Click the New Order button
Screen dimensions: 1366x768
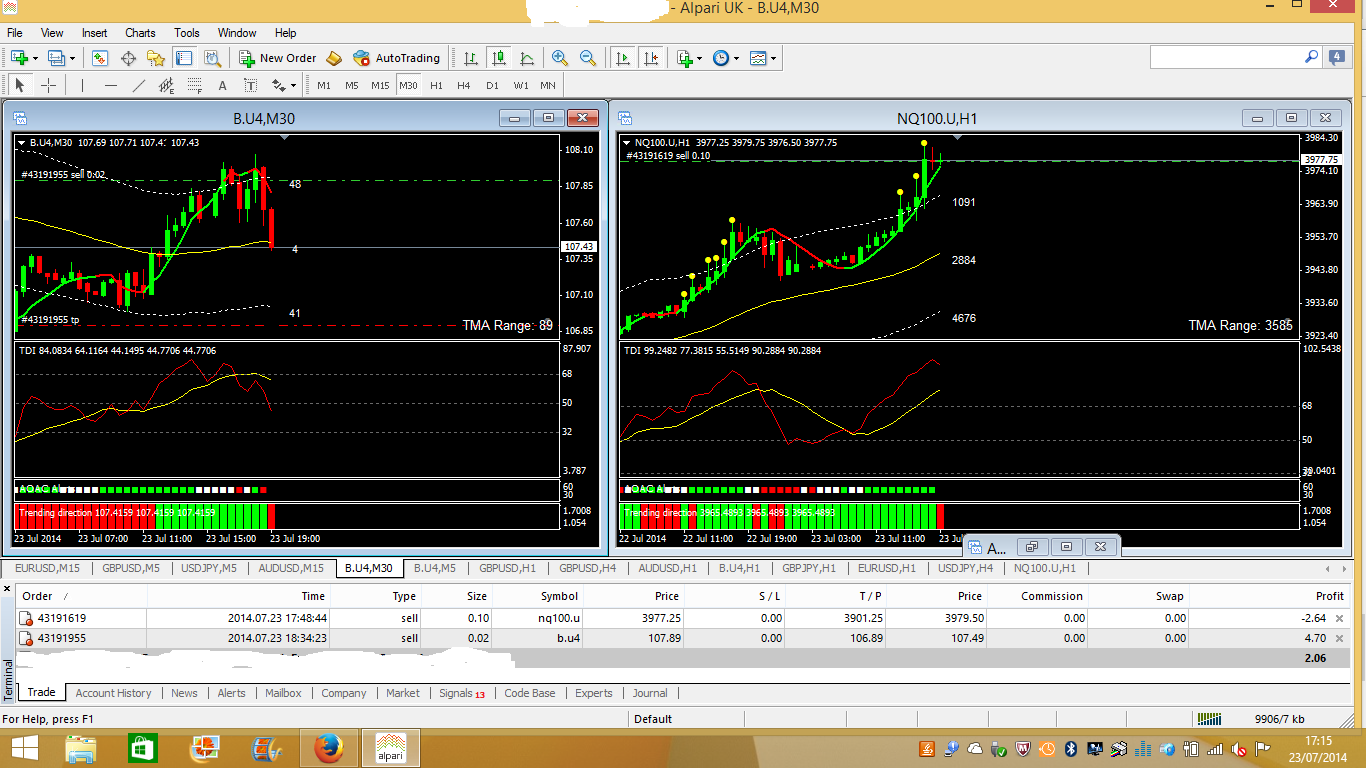[x=278, y=58]
